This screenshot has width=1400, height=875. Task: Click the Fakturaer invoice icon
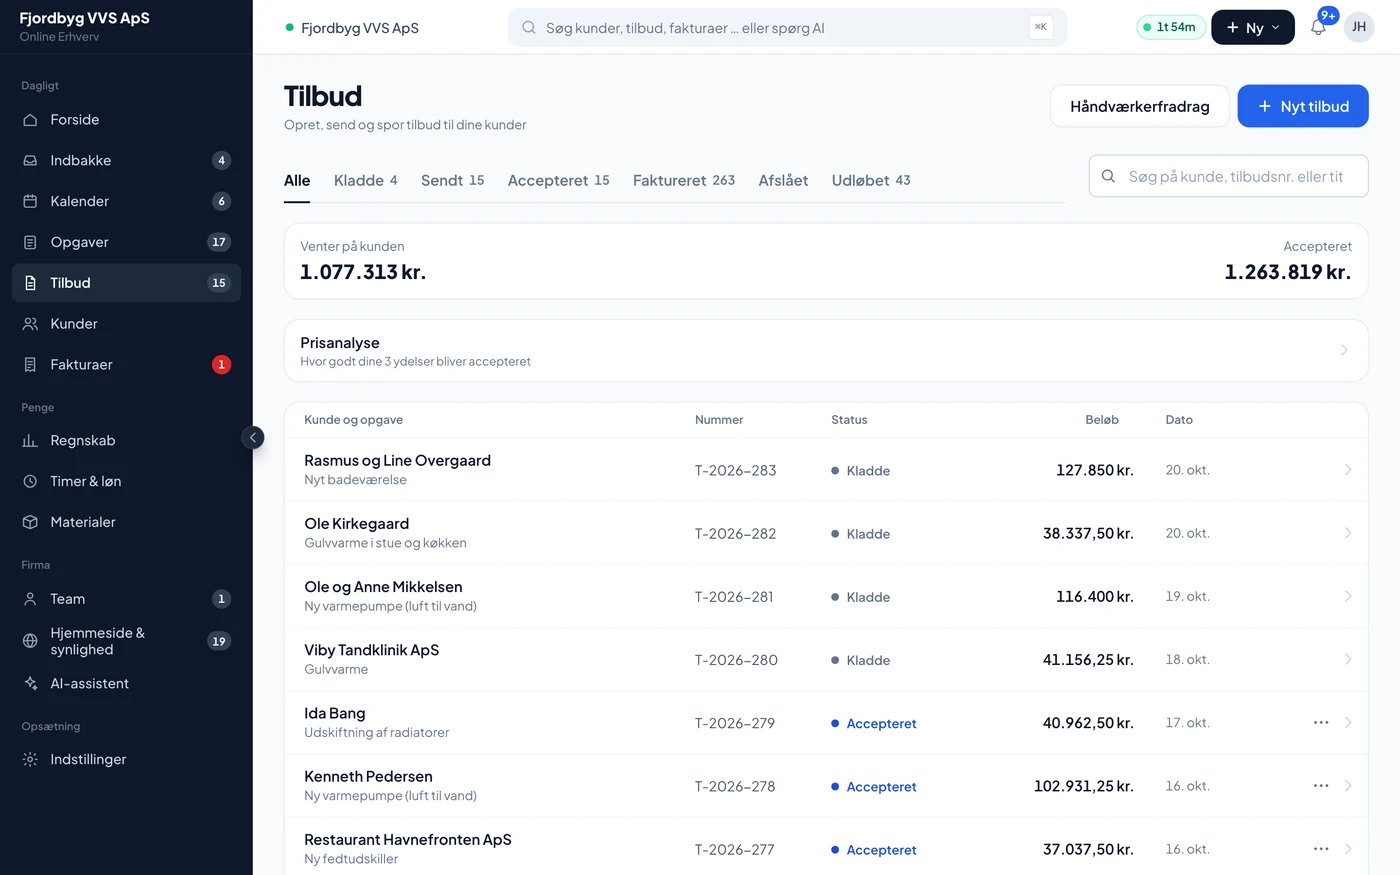click(30, 365)
